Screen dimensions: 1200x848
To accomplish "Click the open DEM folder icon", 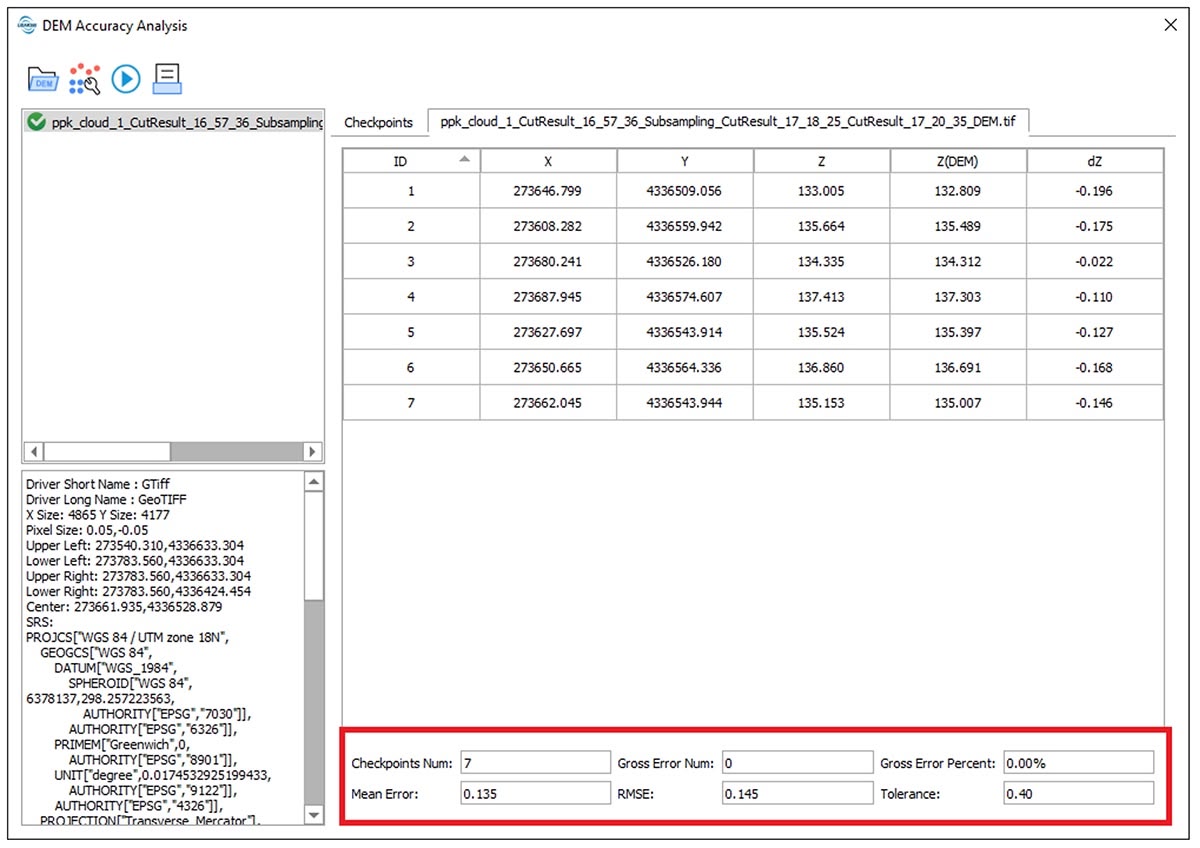I will (x=43, y=79).
